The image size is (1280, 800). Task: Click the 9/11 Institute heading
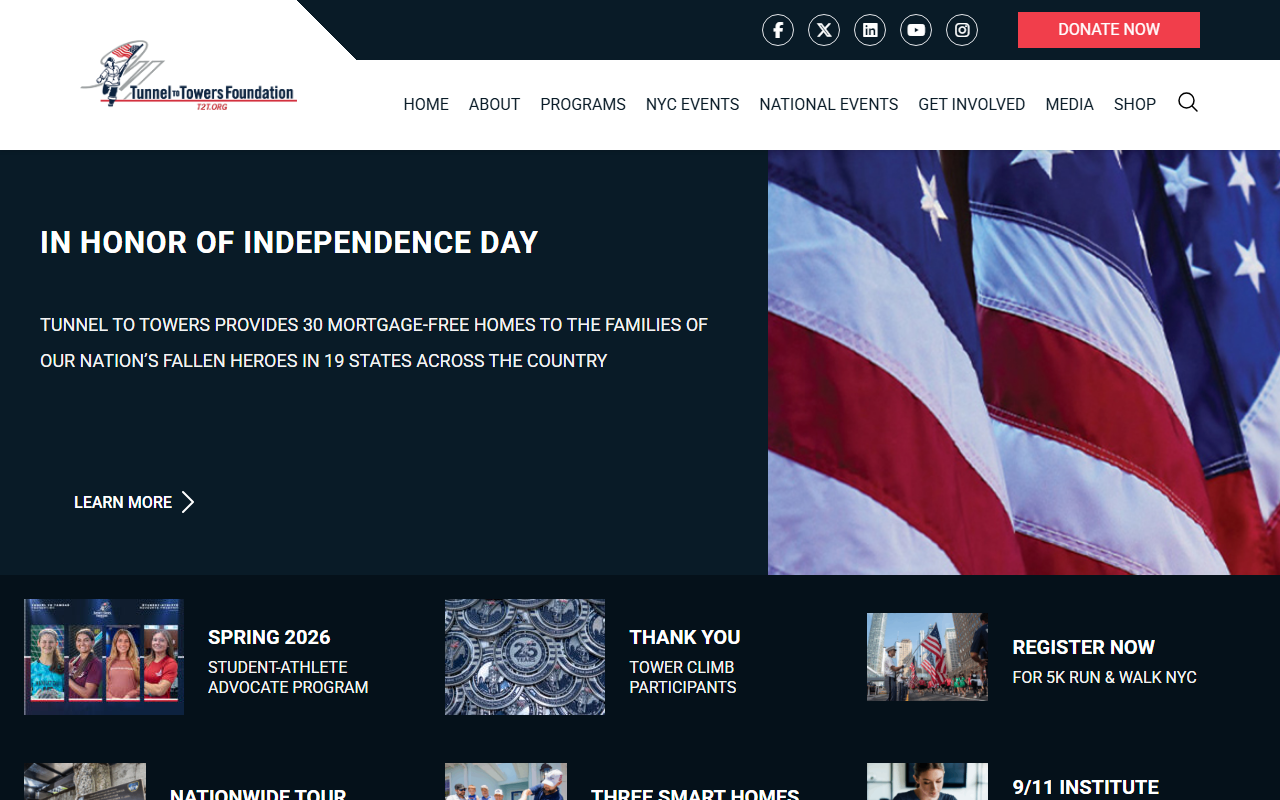1085,788
